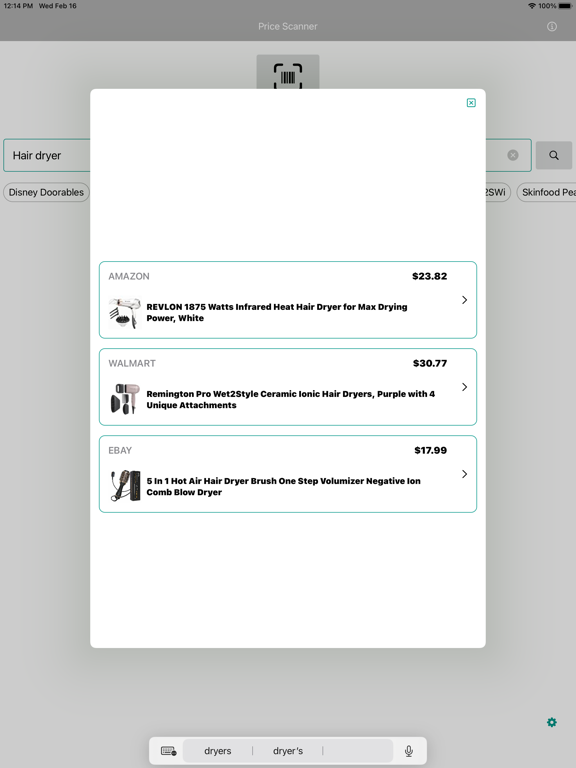This screenshot has height=768, width=576.
Task: Open the eBay result chevron
Action: coord(464,474)
